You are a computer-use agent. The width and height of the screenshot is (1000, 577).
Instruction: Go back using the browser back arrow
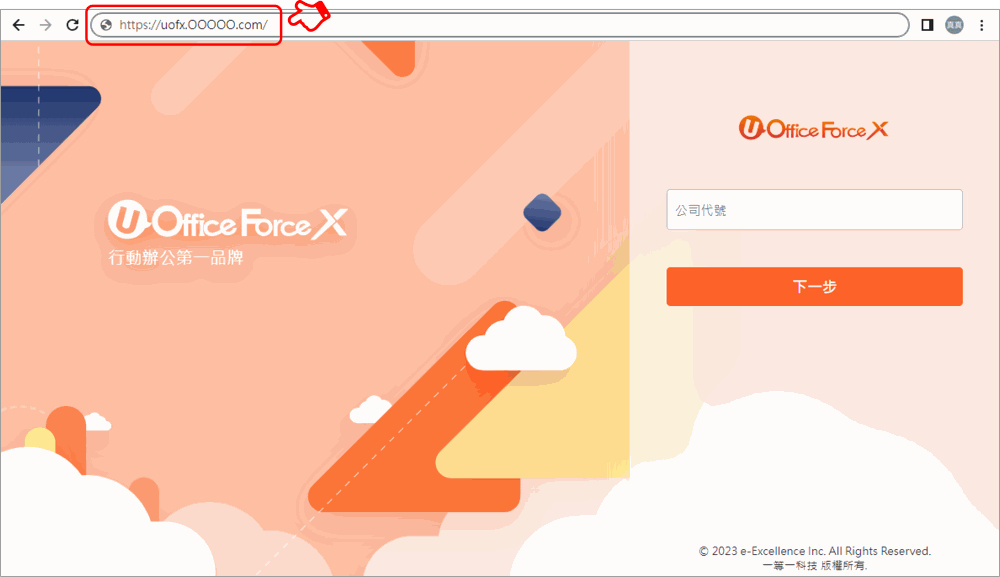tap(18, 25)
